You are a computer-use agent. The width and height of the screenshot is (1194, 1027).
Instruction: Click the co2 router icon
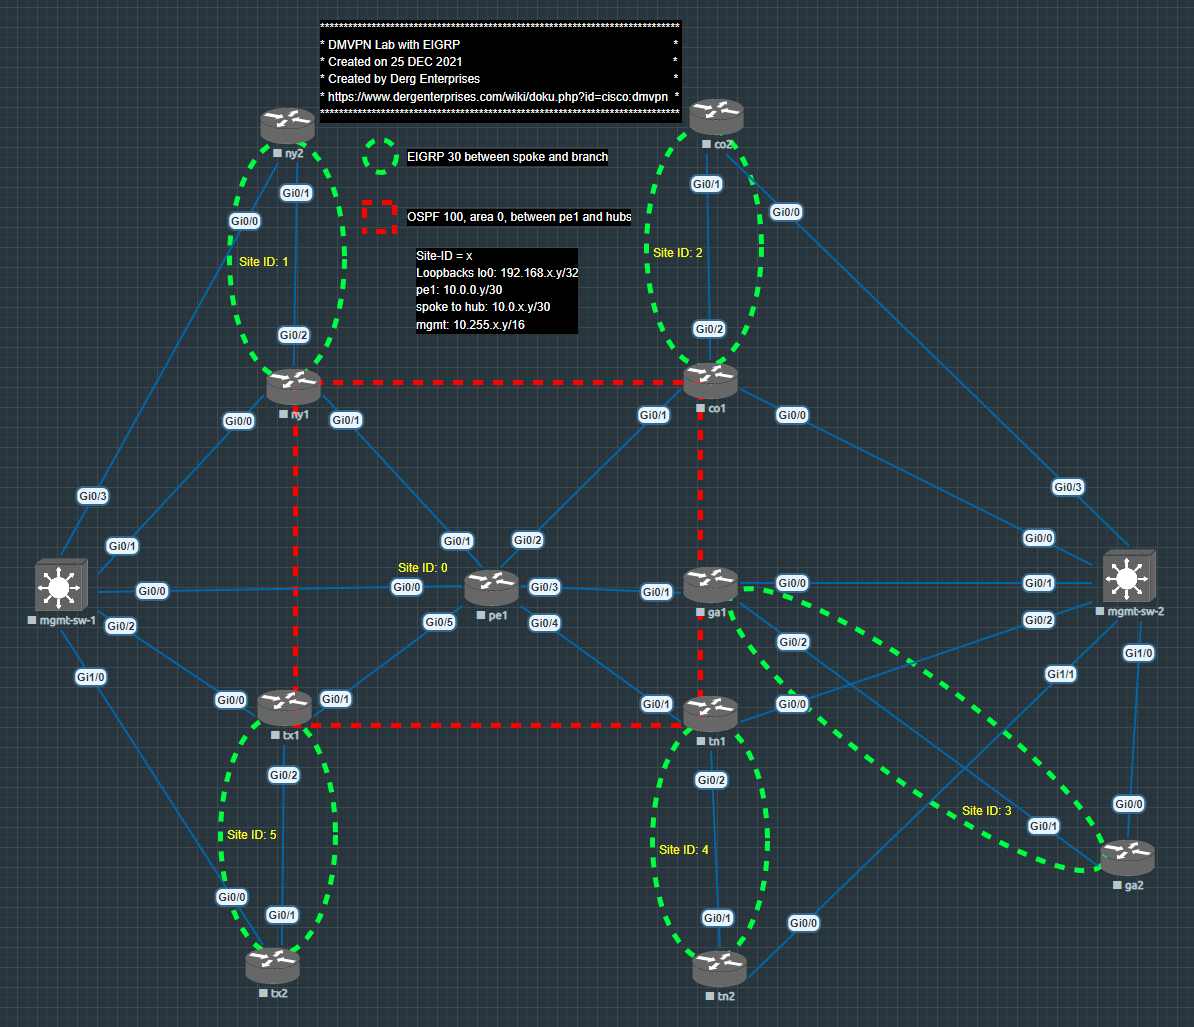[716, 116]
